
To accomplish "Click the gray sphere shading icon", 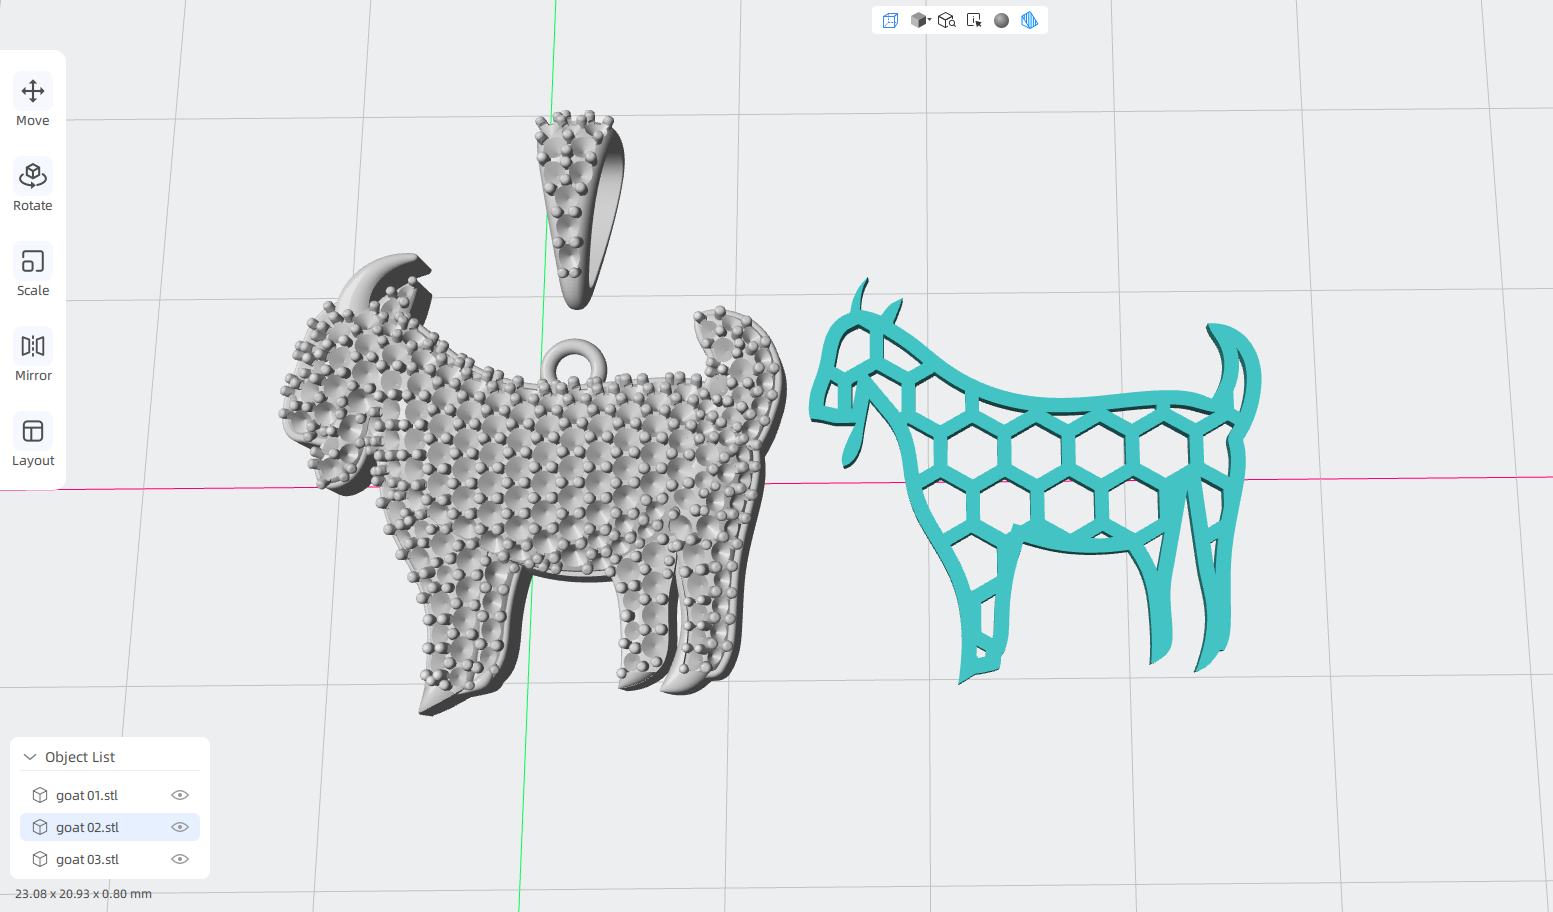I will point(1001,20).
